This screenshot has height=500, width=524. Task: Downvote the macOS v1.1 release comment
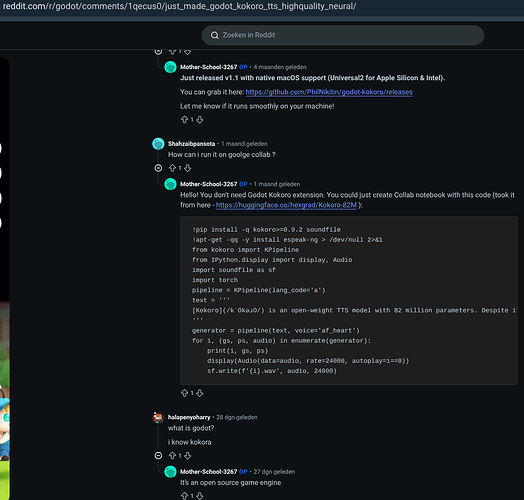(200, 120)
